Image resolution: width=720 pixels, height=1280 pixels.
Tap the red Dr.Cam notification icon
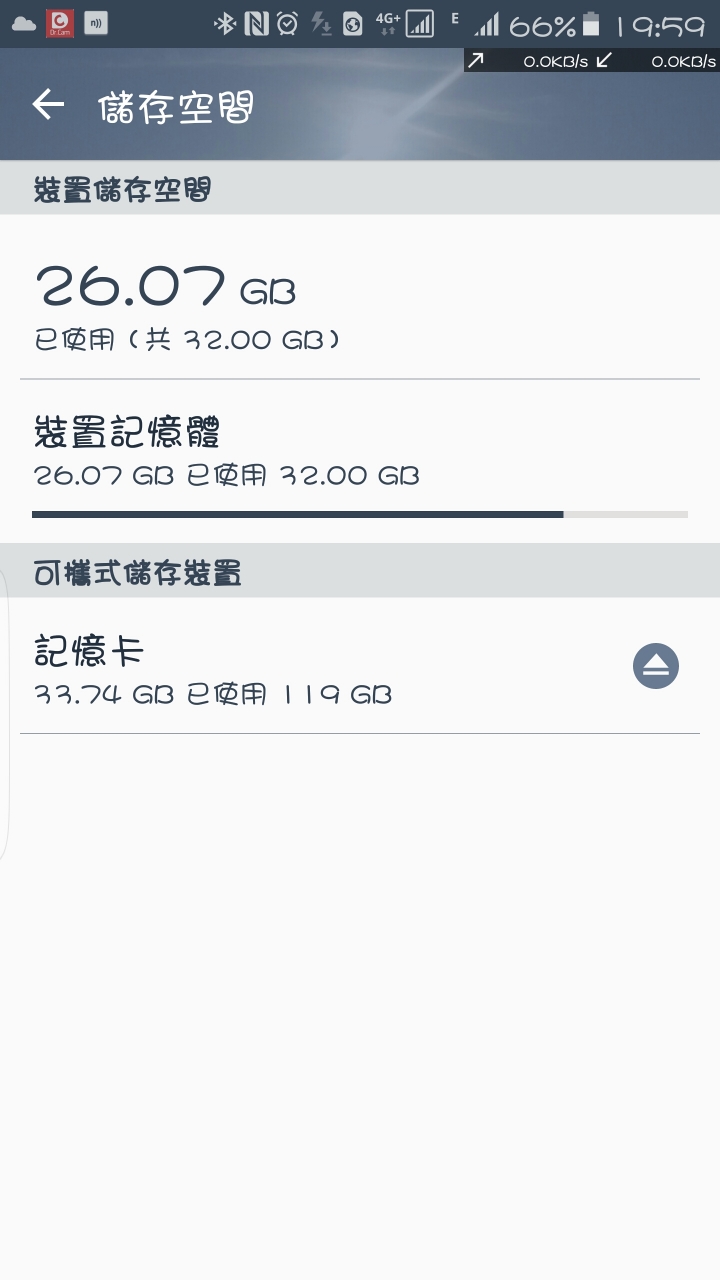[60, 23]
